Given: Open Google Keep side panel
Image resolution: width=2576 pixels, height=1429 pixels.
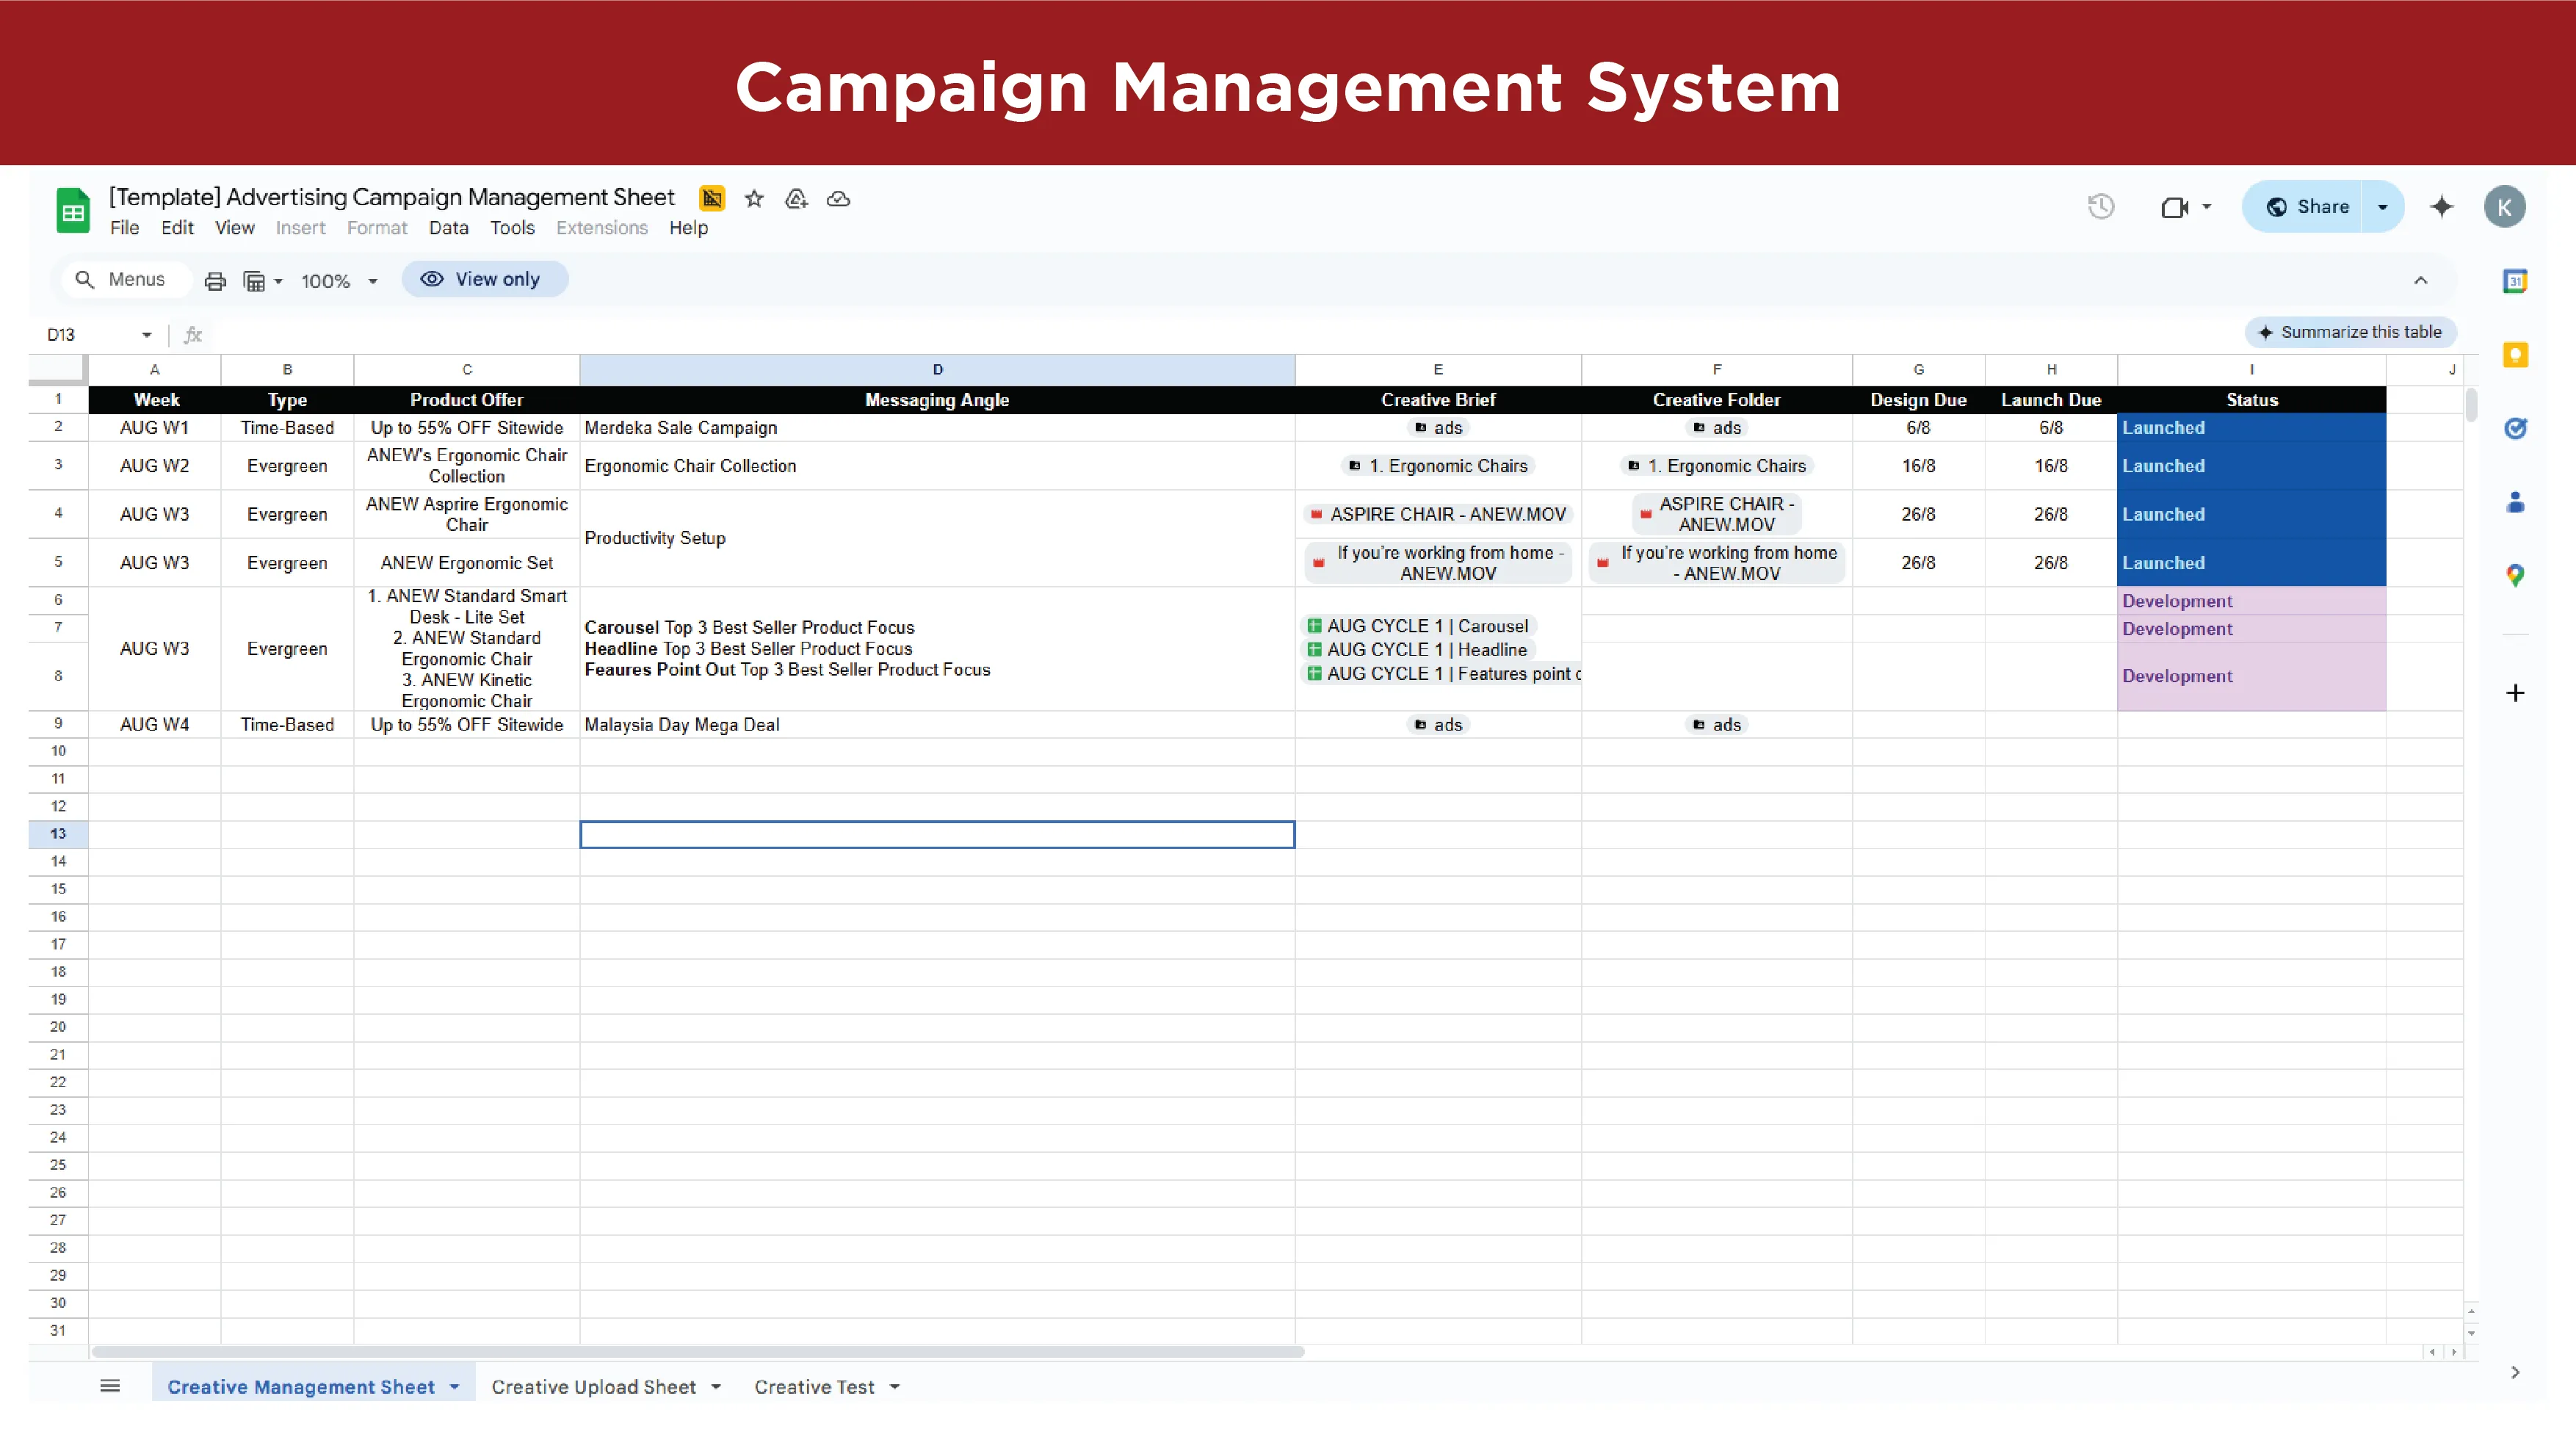Looking at the screenshot, I should pos(2515,355).
